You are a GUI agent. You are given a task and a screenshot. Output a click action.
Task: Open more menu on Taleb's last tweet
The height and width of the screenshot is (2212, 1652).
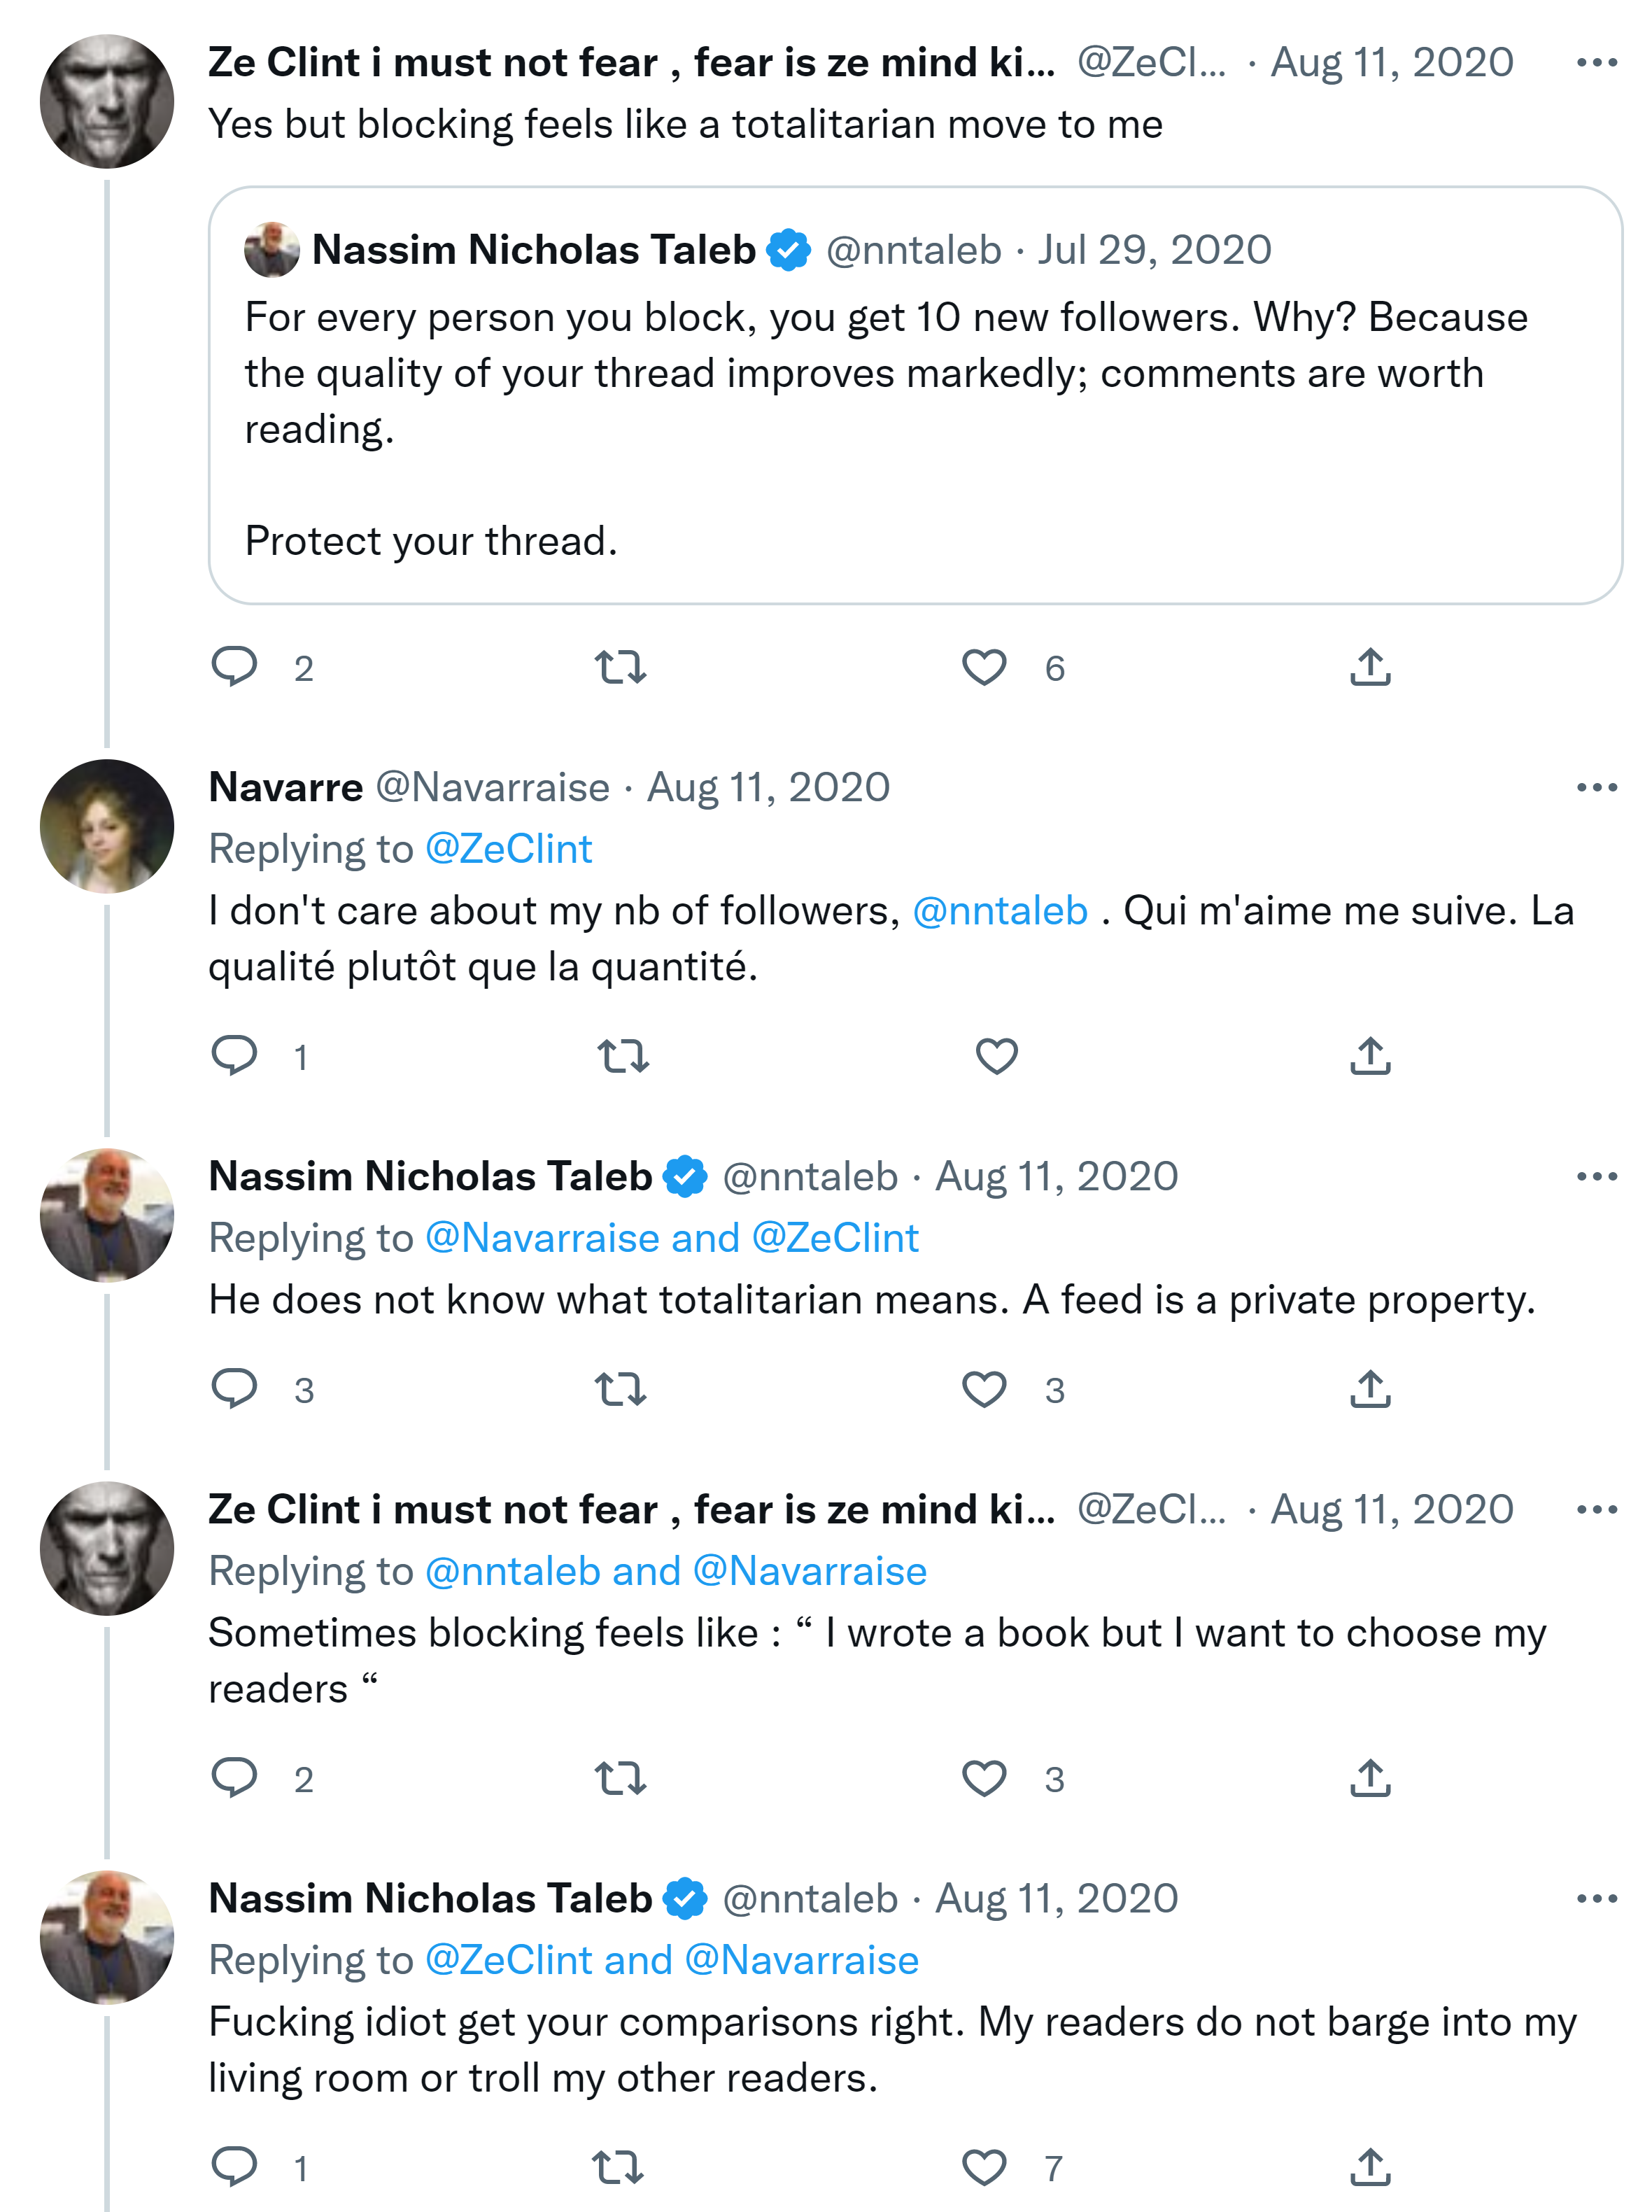pos(1596,1899)
